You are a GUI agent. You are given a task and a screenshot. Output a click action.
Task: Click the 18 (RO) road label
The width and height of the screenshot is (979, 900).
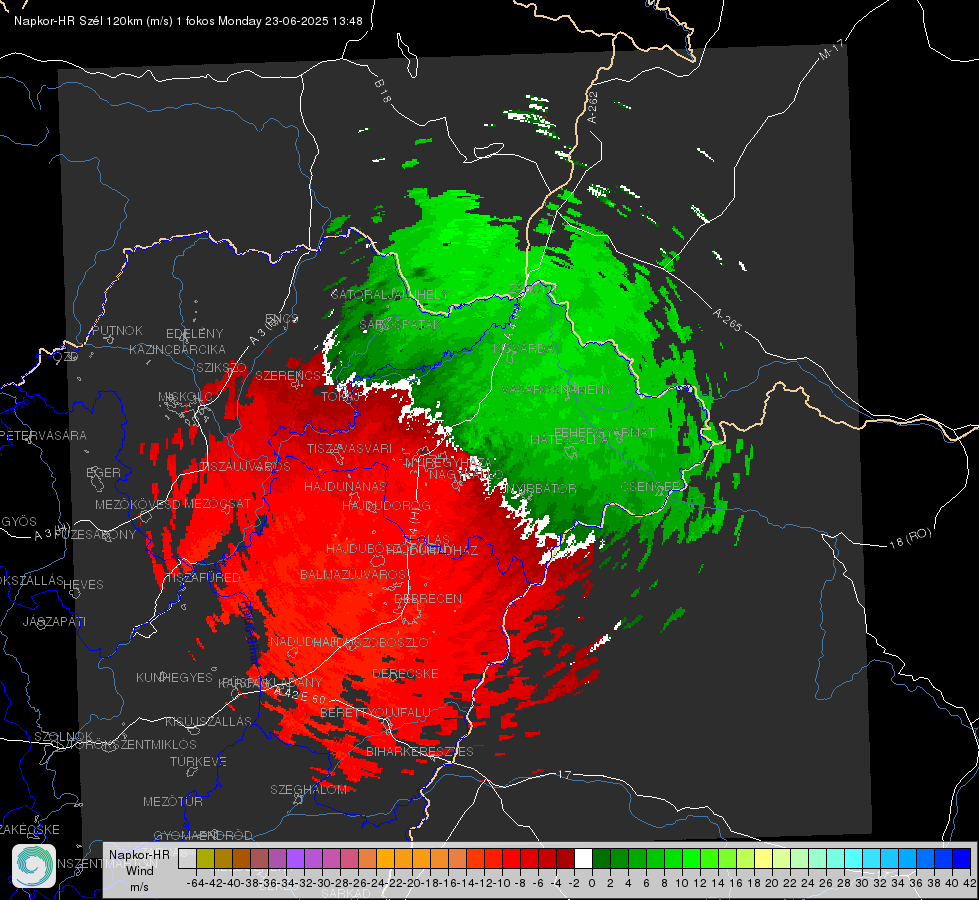point(910,538)
